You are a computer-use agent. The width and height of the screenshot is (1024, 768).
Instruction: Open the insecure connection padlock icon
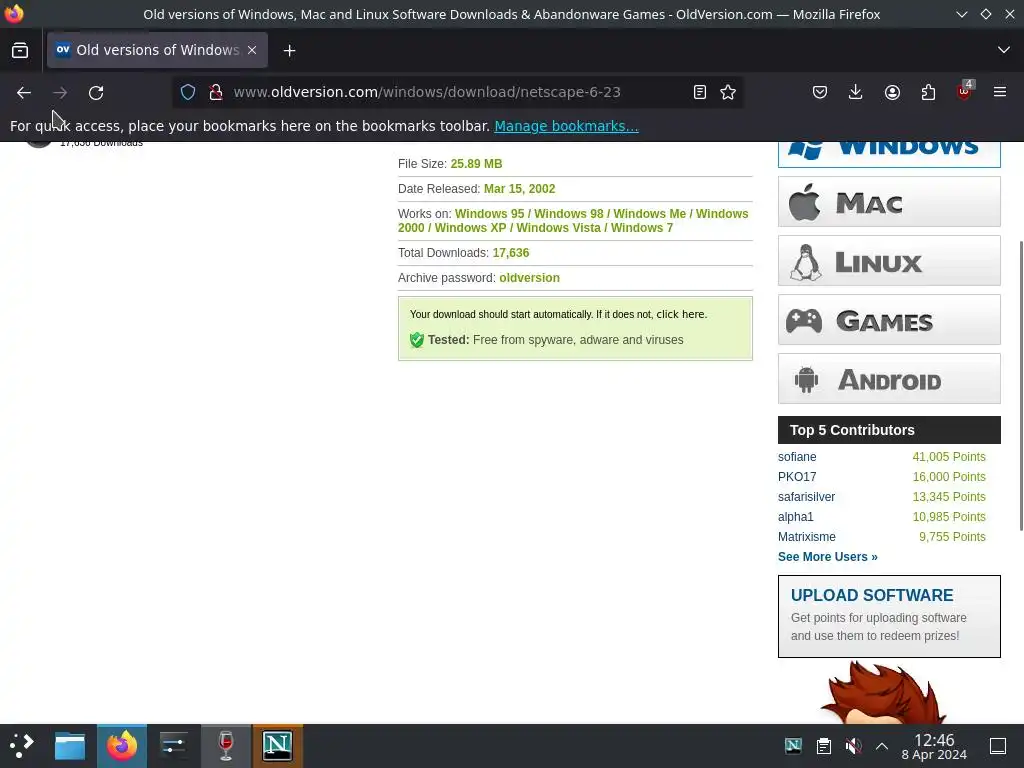216,92
